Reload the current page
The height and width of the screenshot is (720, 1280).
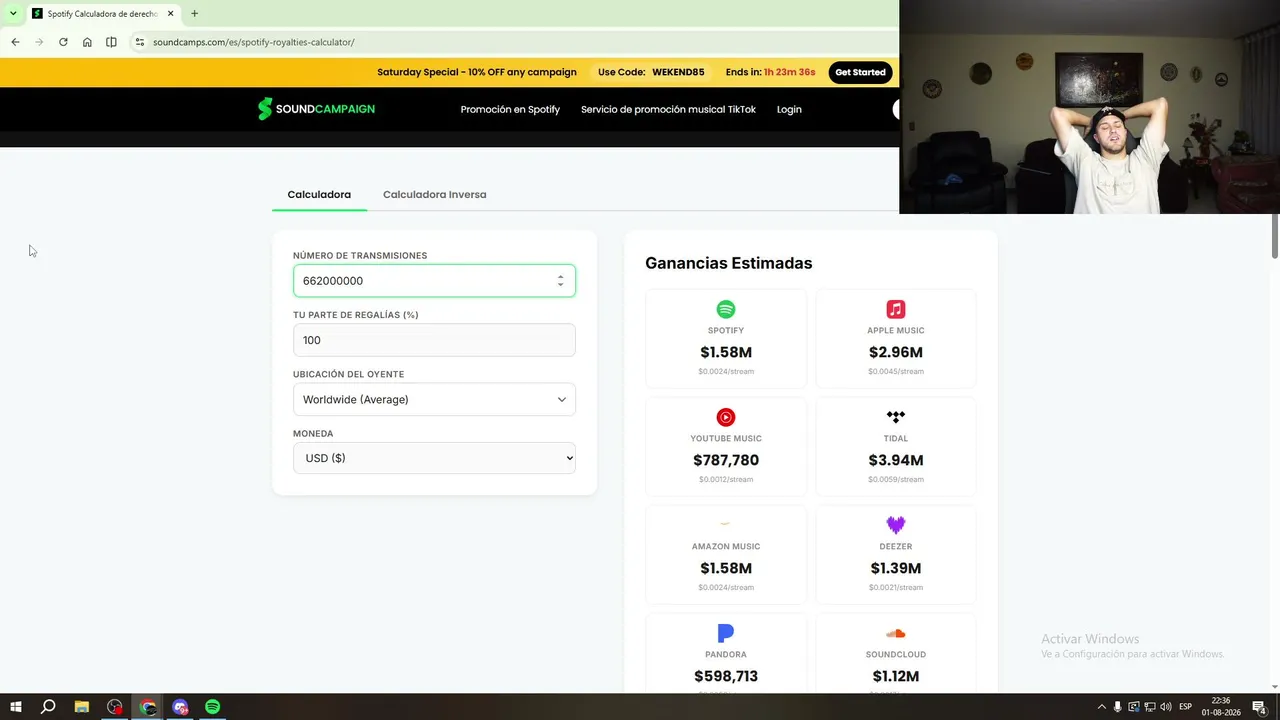(x=63, y=42)
